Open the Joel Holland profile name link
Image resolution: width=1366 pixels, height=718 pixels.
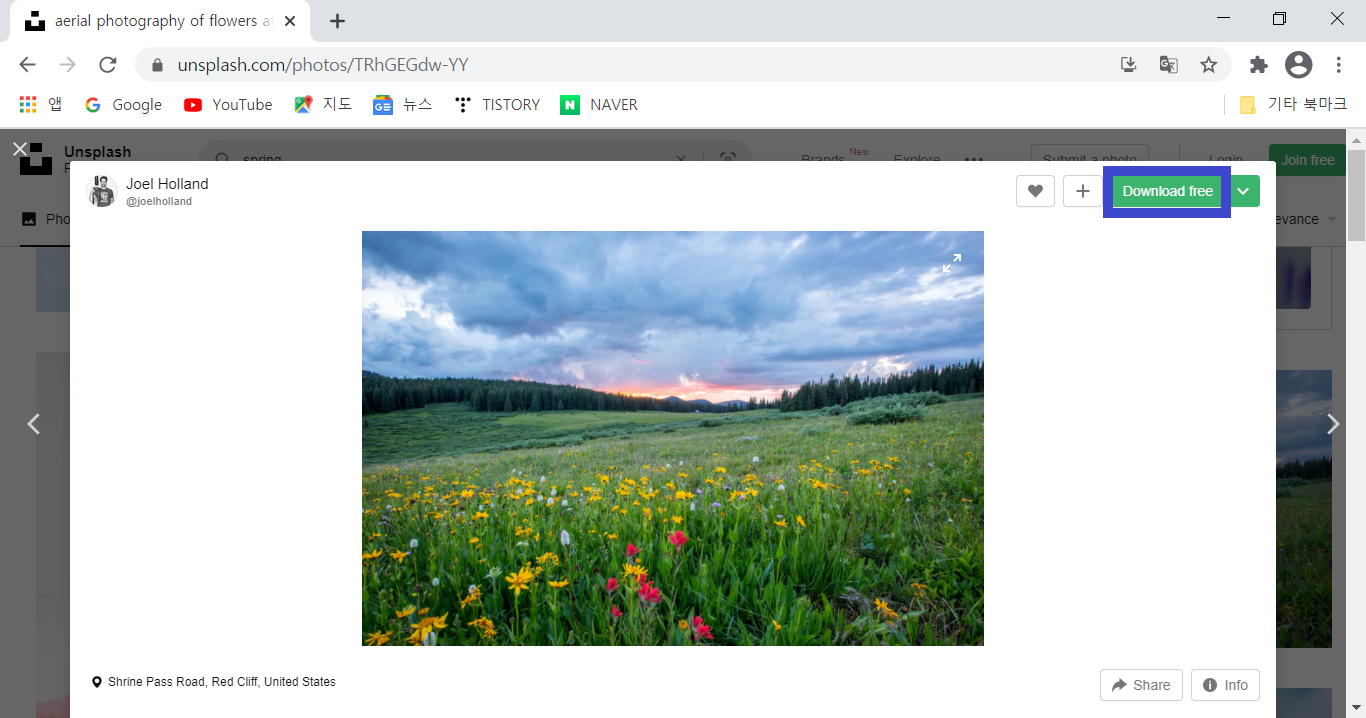click(167, 184)
